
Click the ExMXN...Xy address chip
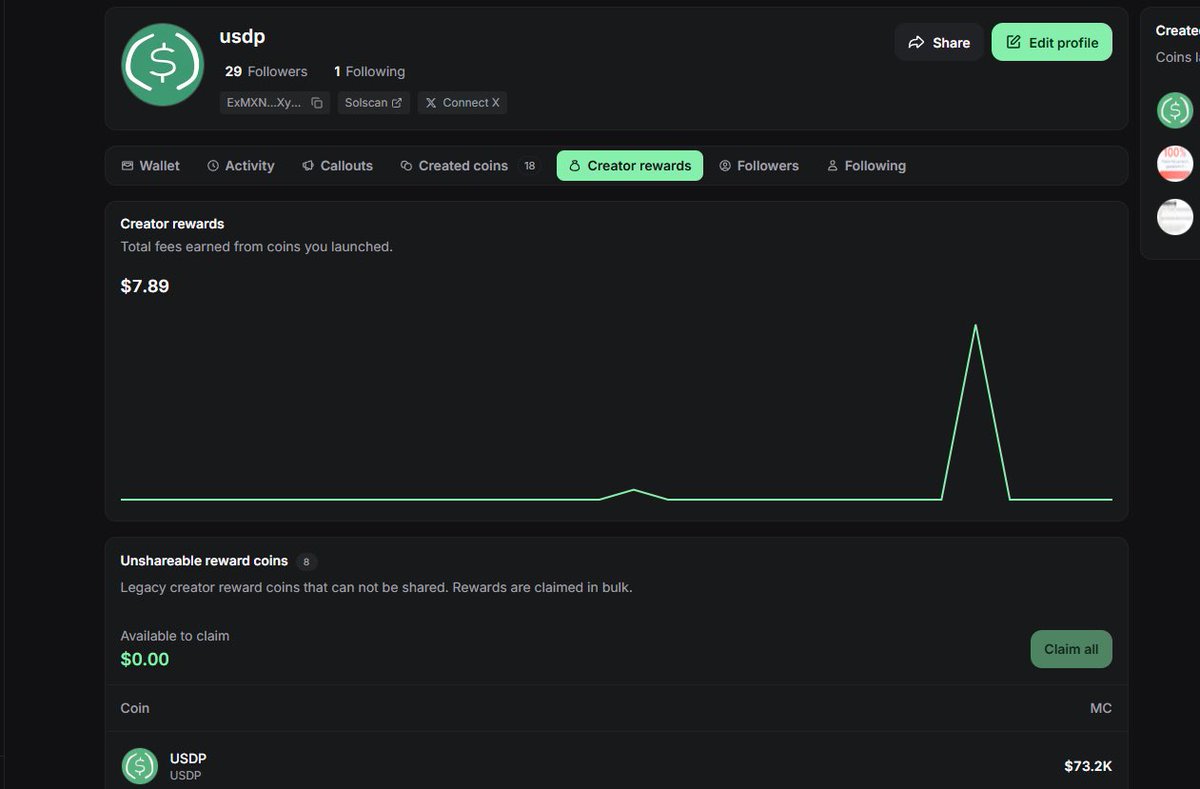275,102
